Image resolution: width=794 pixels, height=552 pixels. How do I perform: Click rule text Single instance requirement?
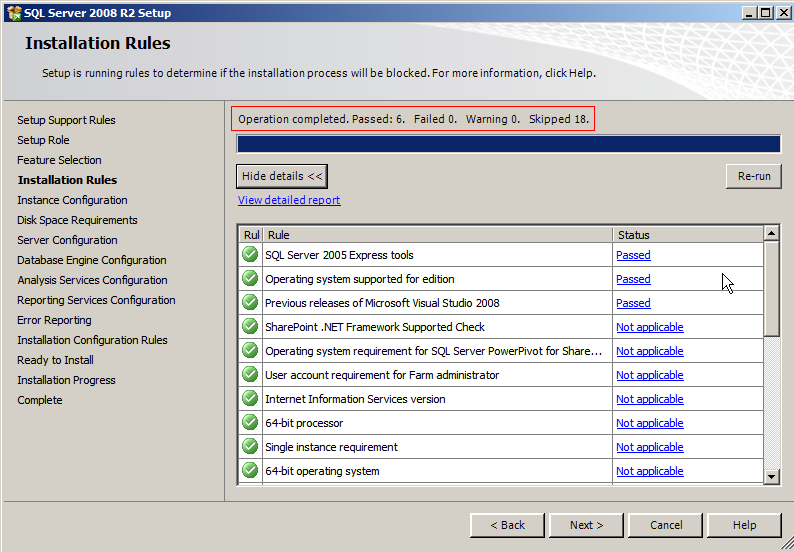point(332,447)
